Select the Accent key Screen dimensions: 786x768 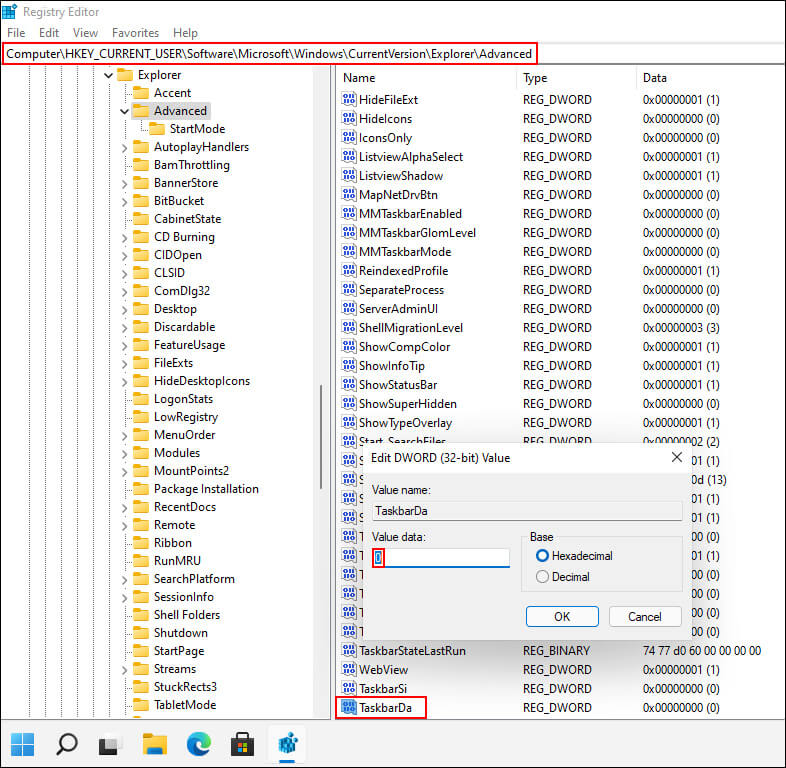pos(172,93)
